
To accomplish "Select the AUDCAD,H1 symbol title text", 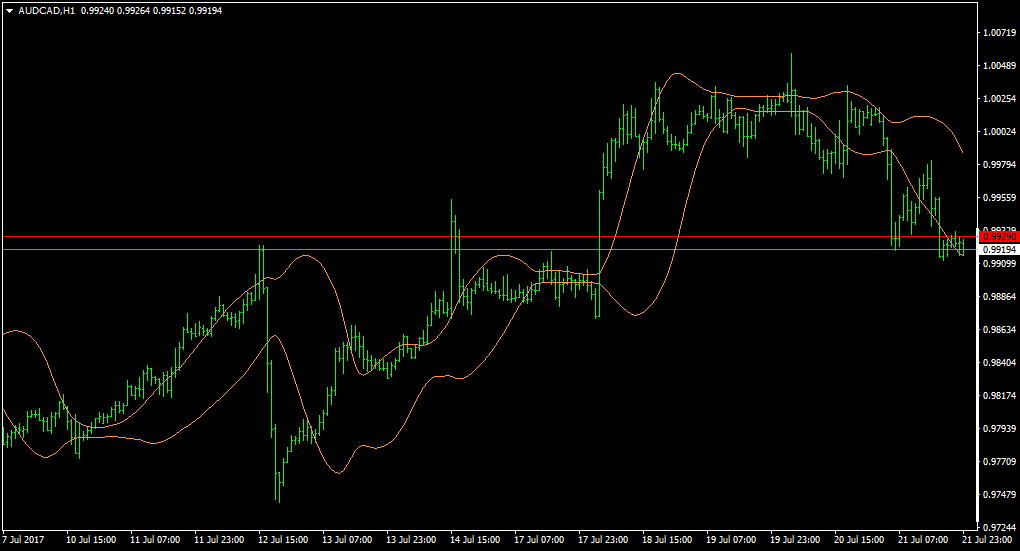I will (x=46, y=11).
